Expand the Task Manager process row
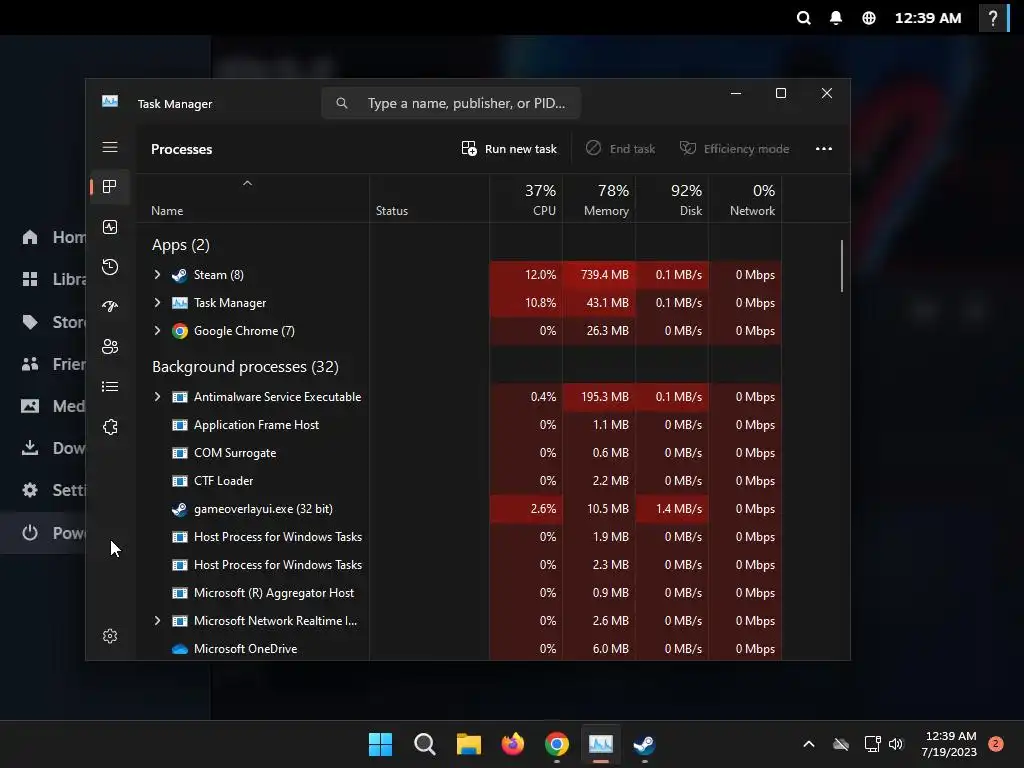The height and width of the screenshot is (768, 1024). (x=157, y=302)
